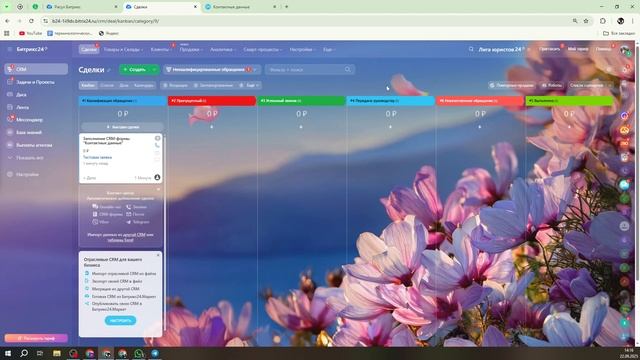This screenshot has width=640, height=360.
Task: Open Лента in the left sidebar
Action: tap(22, 107)
